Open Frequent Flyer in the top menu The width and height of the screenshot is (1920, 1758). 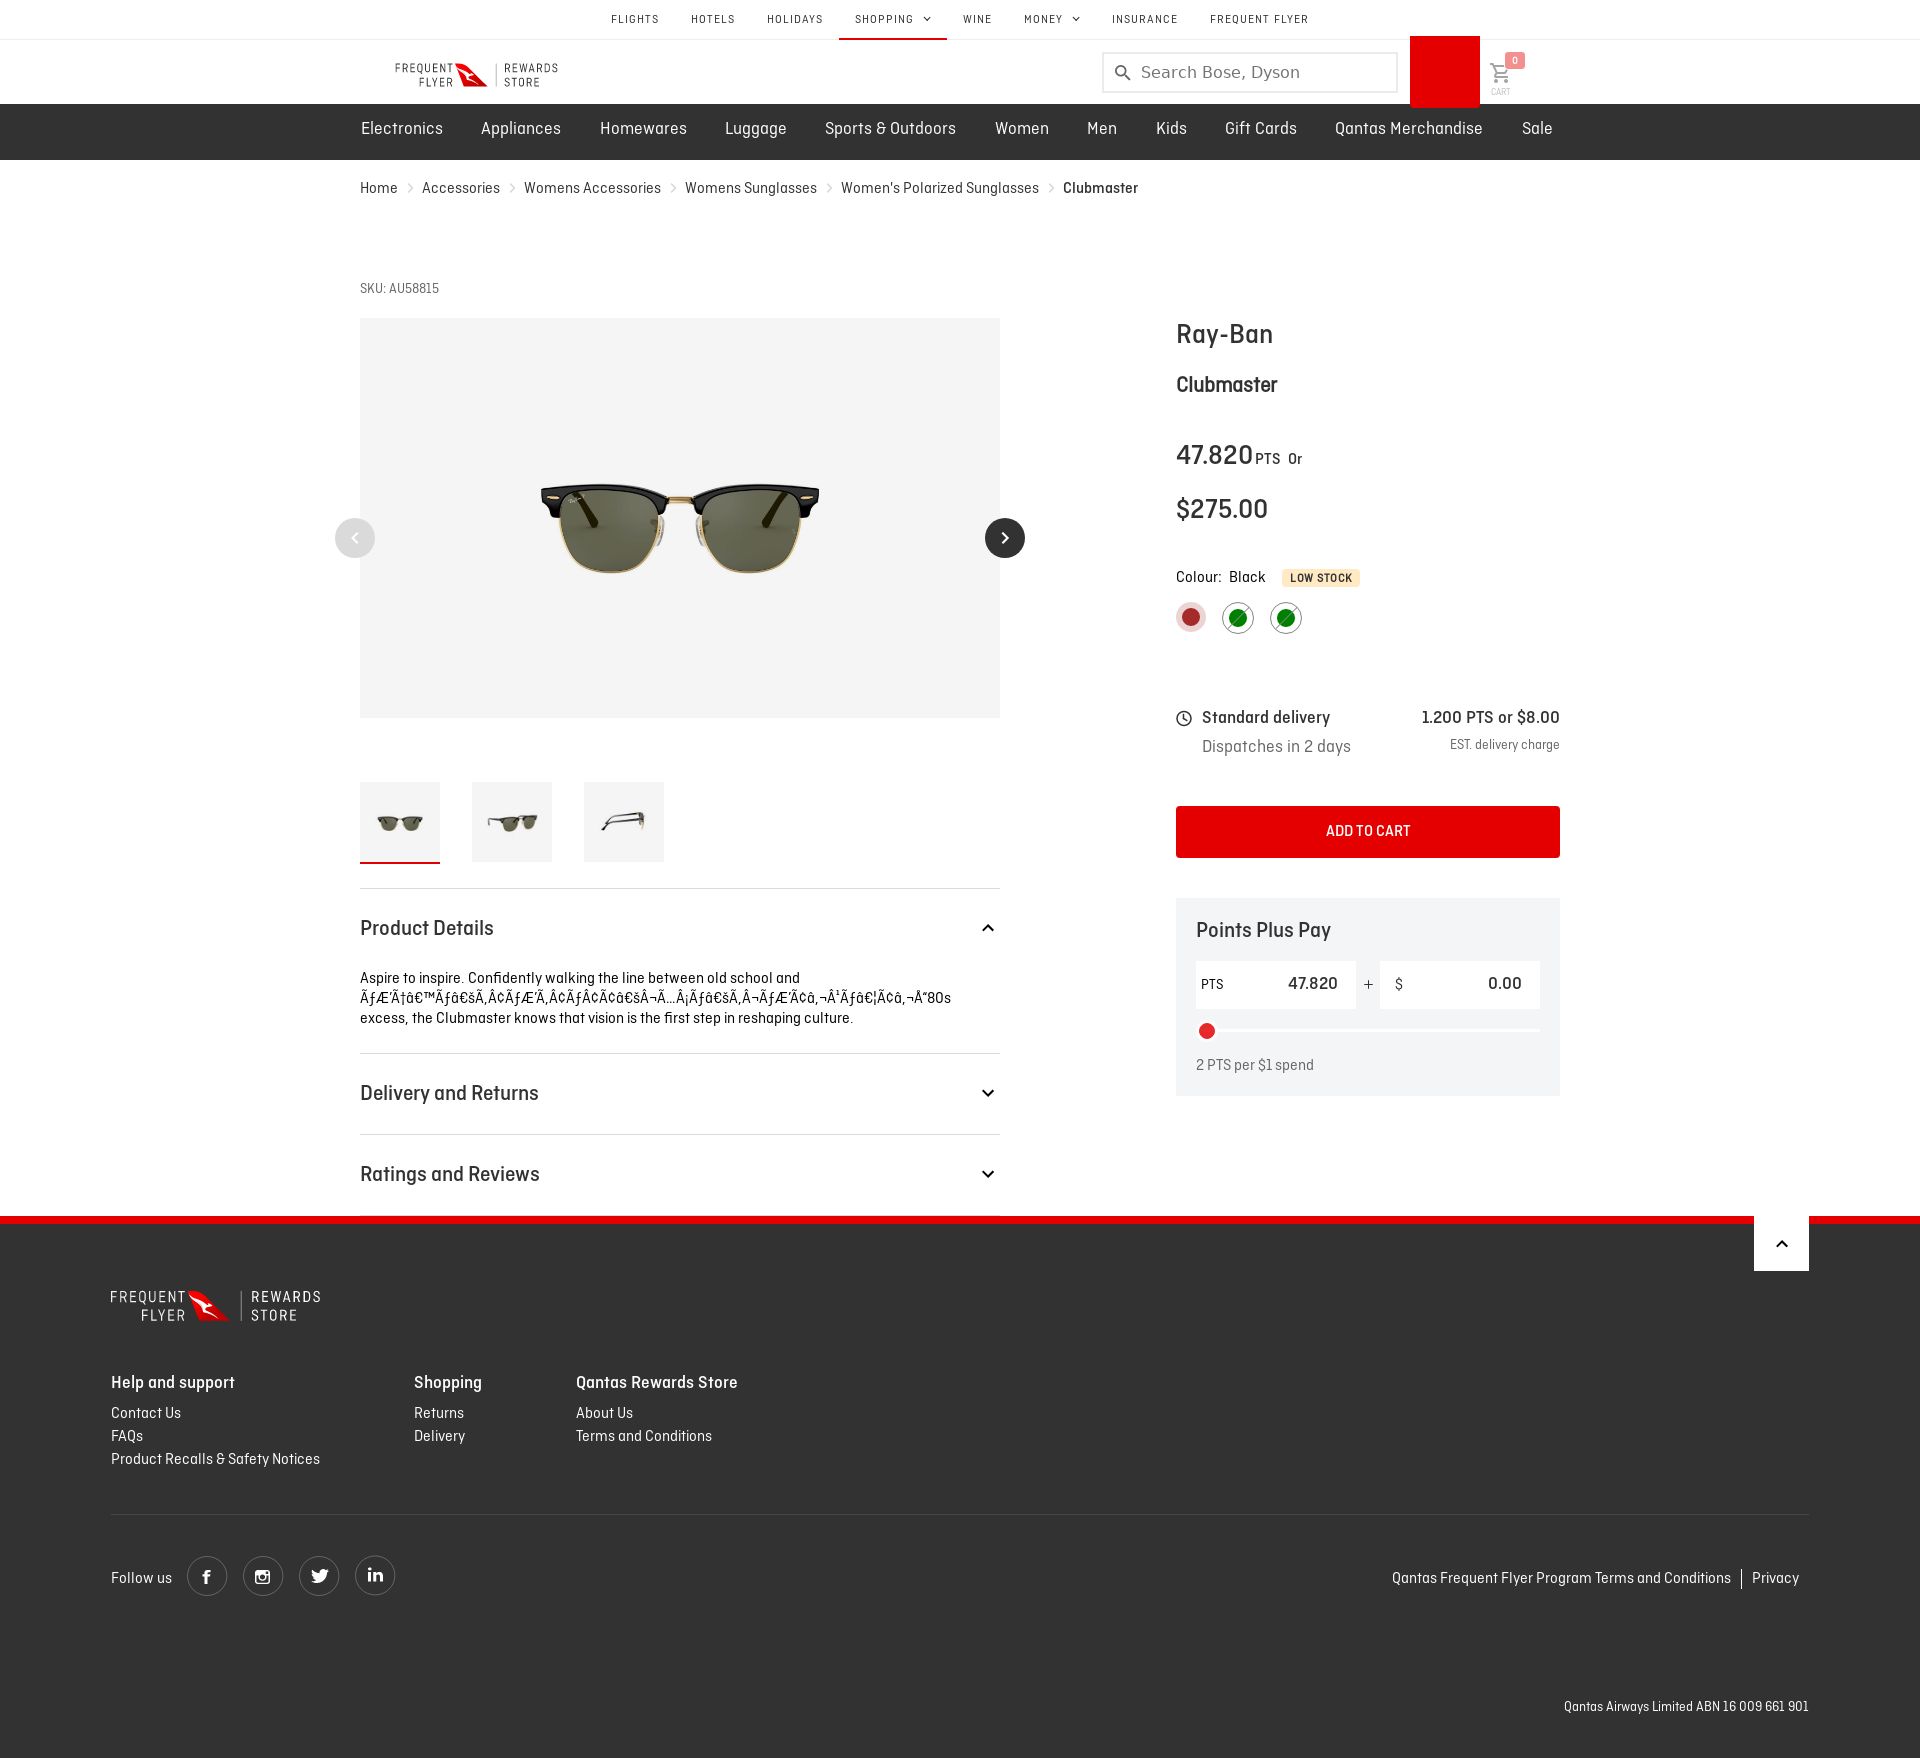[1259, 19]
